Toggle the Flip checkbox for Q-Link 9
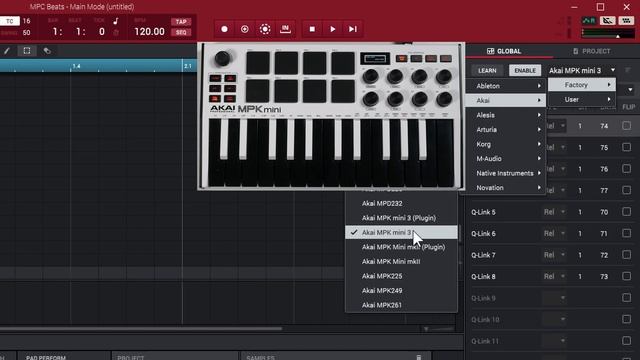640x360 pixels. 627,298
